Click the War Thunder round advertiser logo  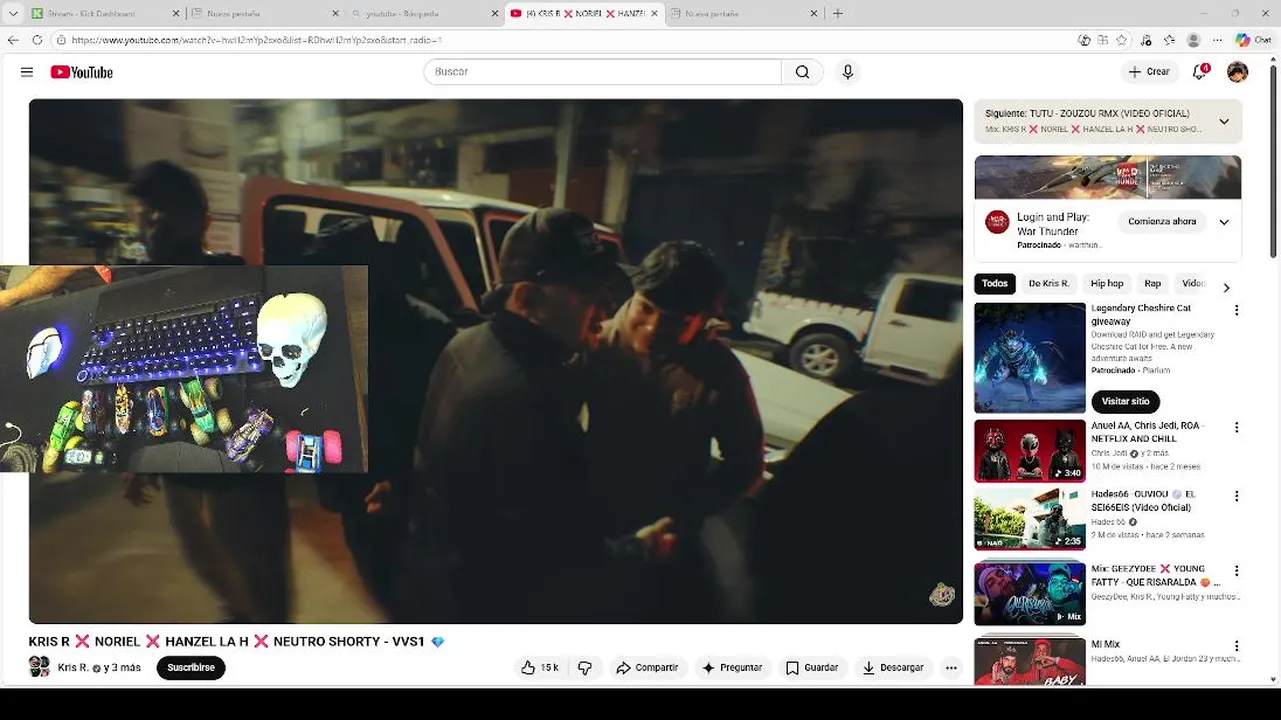click(997, 222)
